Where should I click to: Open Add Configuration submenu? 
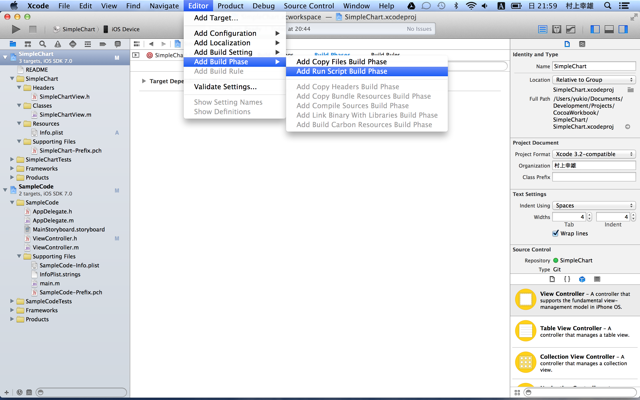click(x=235, y=33)
